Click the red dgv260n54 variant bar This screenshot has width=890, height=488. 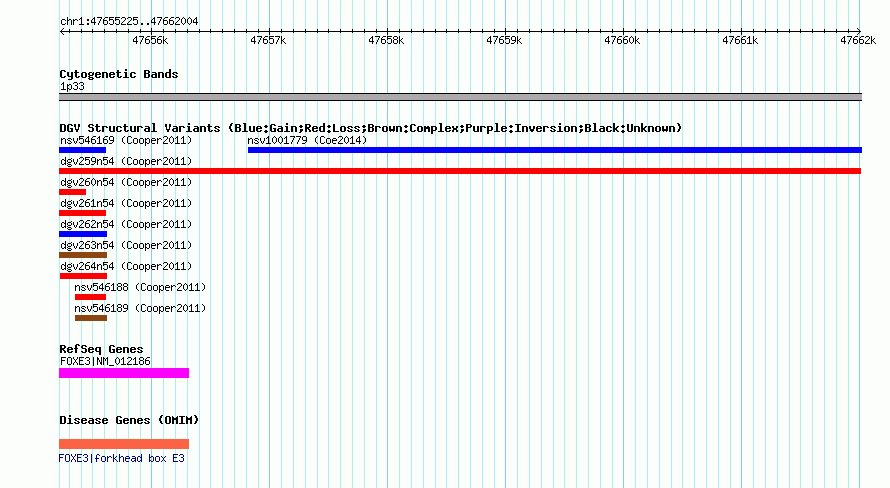(x=73, y=192)
